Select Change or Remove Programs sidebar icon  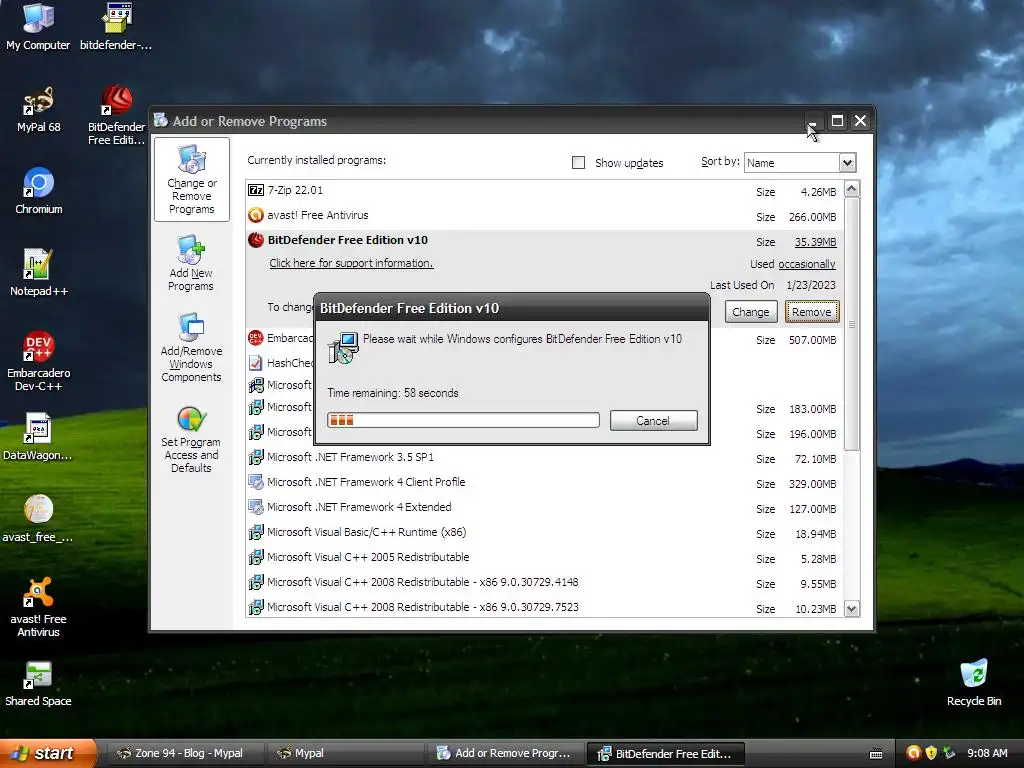(191, 180)
